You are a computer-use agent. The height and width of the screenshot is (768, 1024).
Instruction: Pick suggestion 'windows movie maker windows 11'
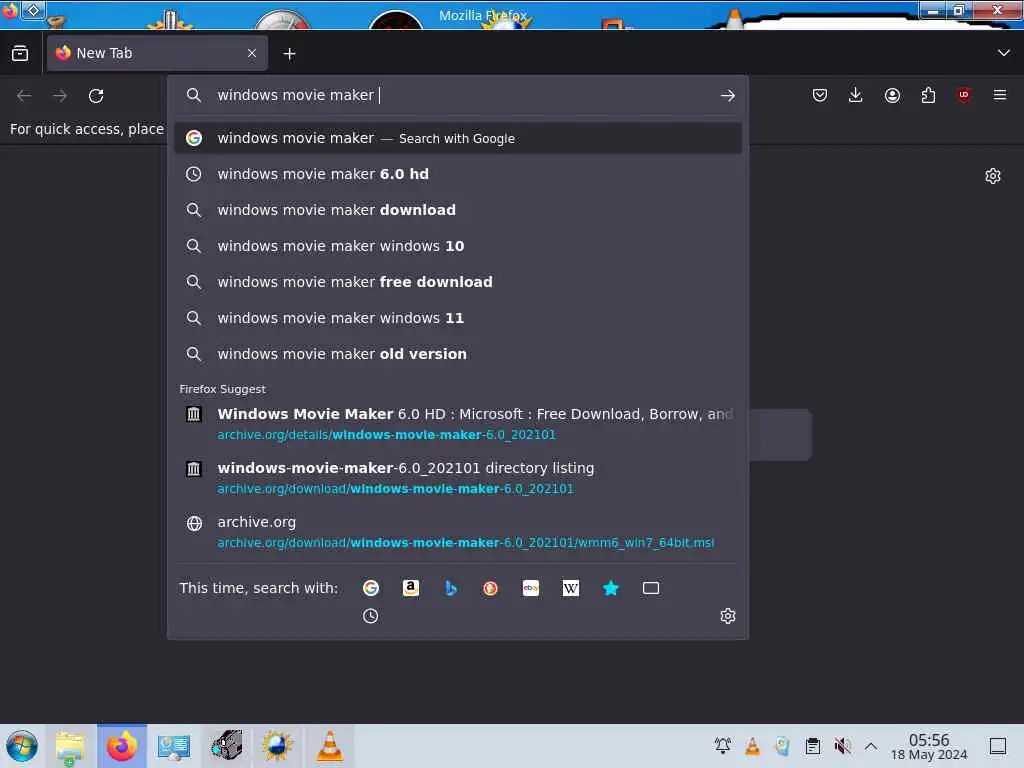[458, 318]
